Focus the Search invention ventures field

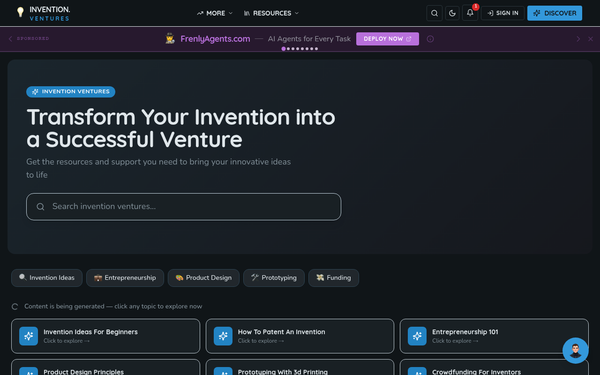pos(184,207)
